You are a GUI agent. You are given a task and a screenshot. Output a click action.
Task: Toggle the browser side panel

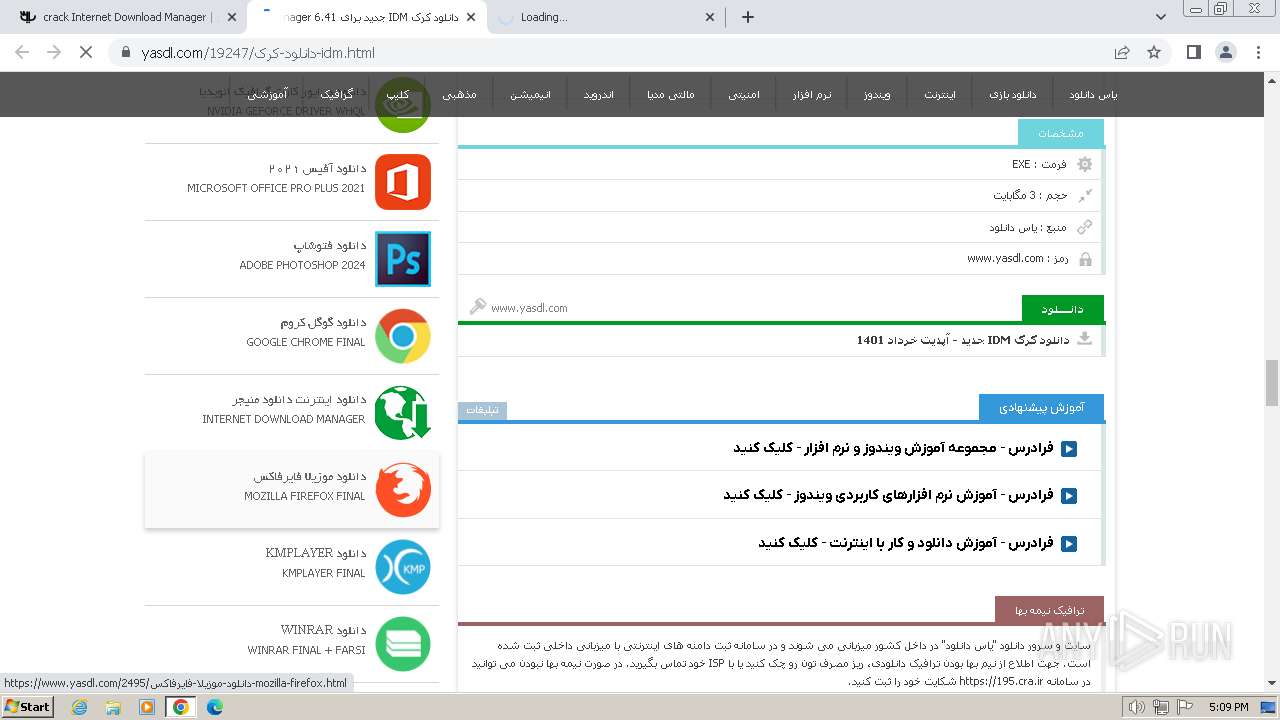(x=1194, y=52)
